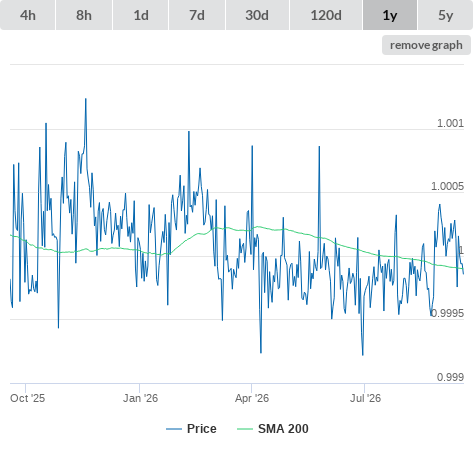Click the remove graph button

[426, 45]
